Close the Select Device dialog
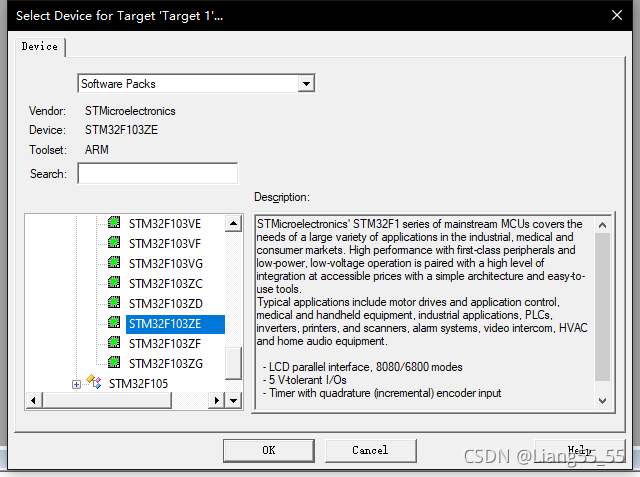This screenshot has width=640, height=477. click(617, 16)
